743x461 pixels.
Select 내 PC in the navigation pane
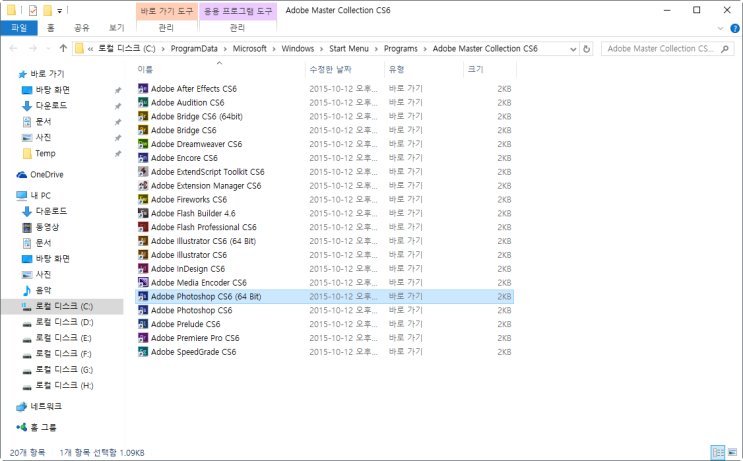pyautogui.click(x=40, y=195)
